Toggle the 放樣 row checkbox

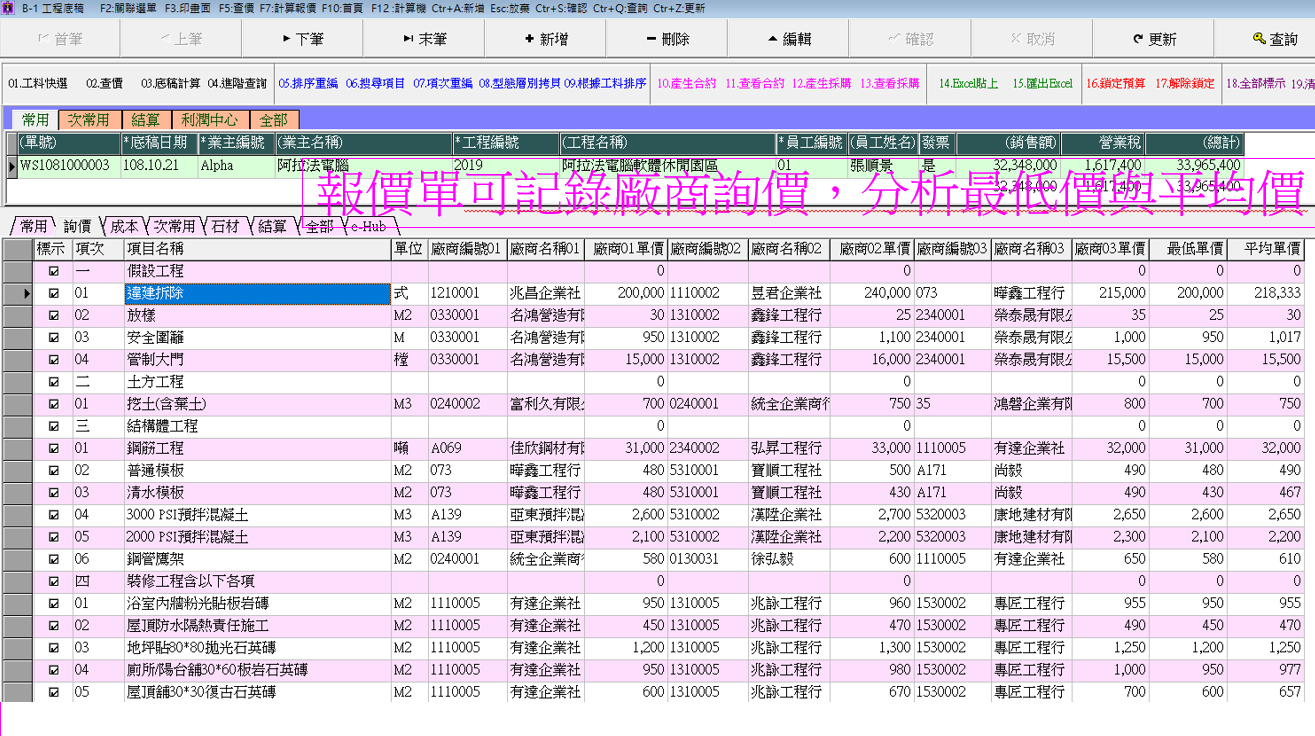(x=54, y=315)
